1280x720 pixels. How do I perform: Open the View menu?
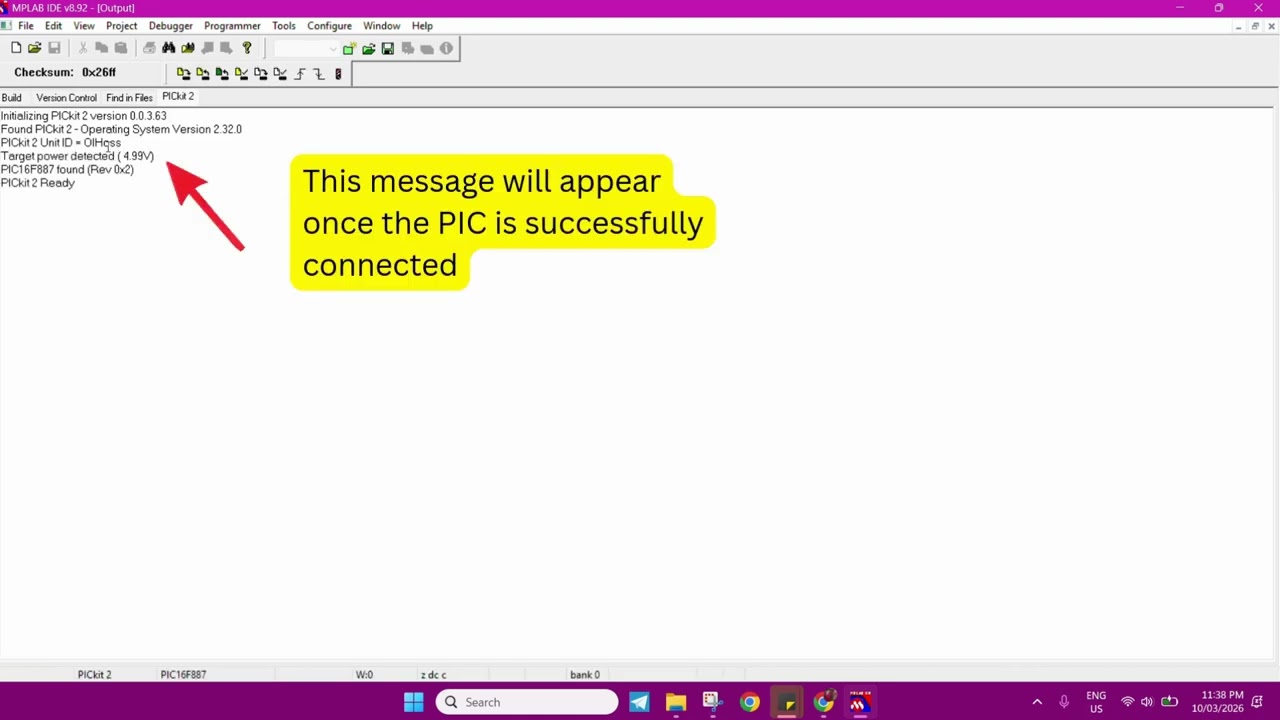pos(84,26)
